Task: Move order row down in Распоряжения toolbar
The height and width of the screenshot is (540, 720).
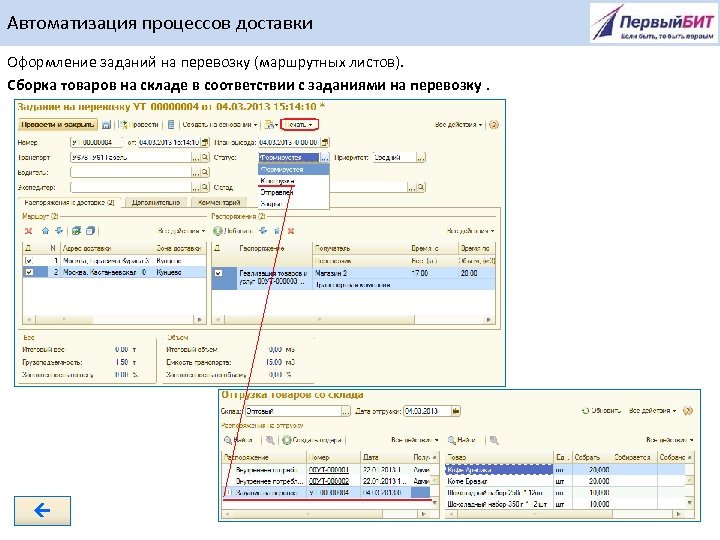Action: pyautogui.click(x=263, y=231)
